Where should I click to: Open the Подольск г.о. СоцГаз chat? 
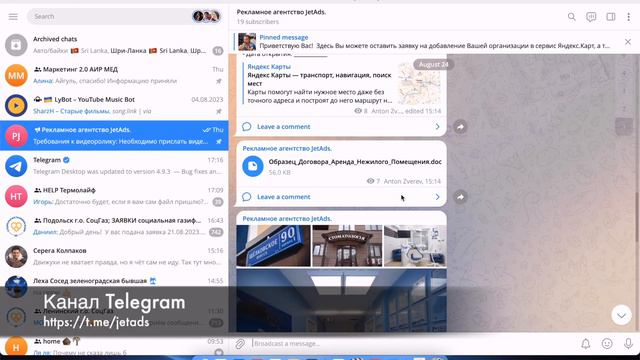click(114, 226)
